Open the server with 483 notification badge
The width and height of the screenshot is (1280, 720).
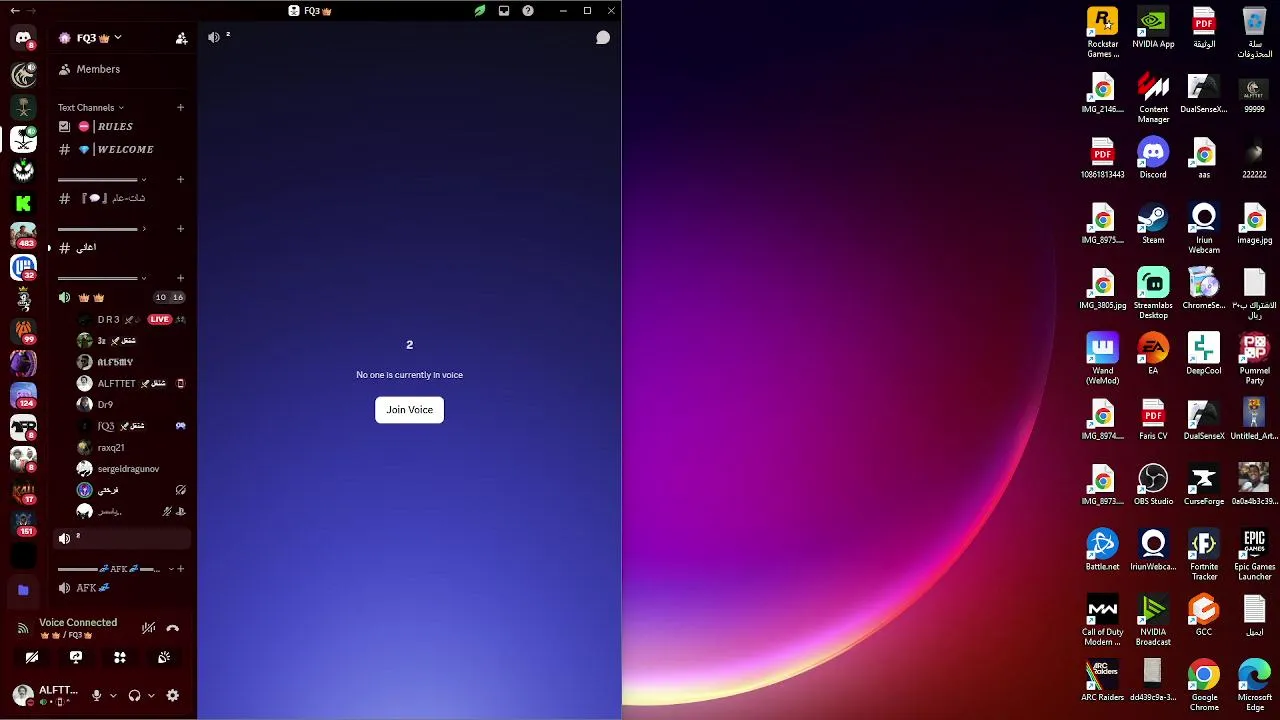point(23,235)
